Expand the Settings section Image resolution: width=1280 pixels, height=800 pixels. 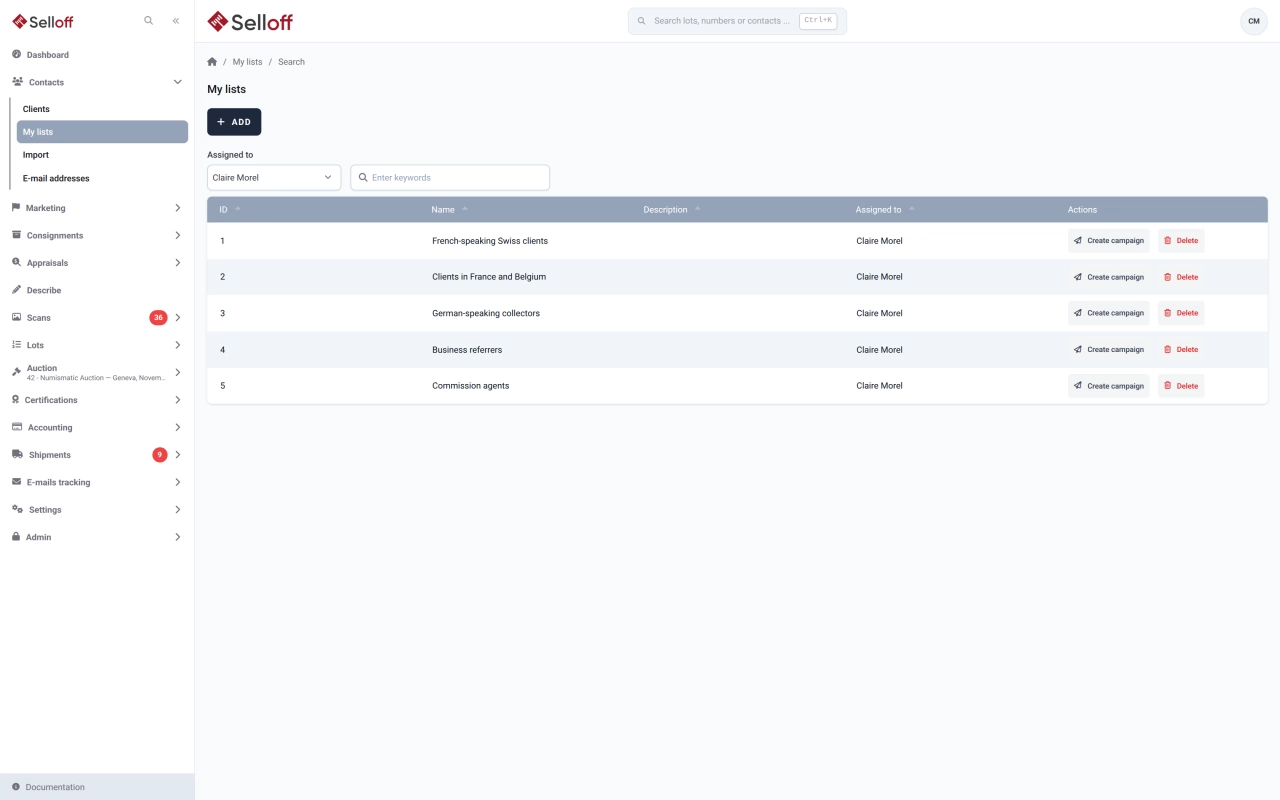(x=97, y=510)
